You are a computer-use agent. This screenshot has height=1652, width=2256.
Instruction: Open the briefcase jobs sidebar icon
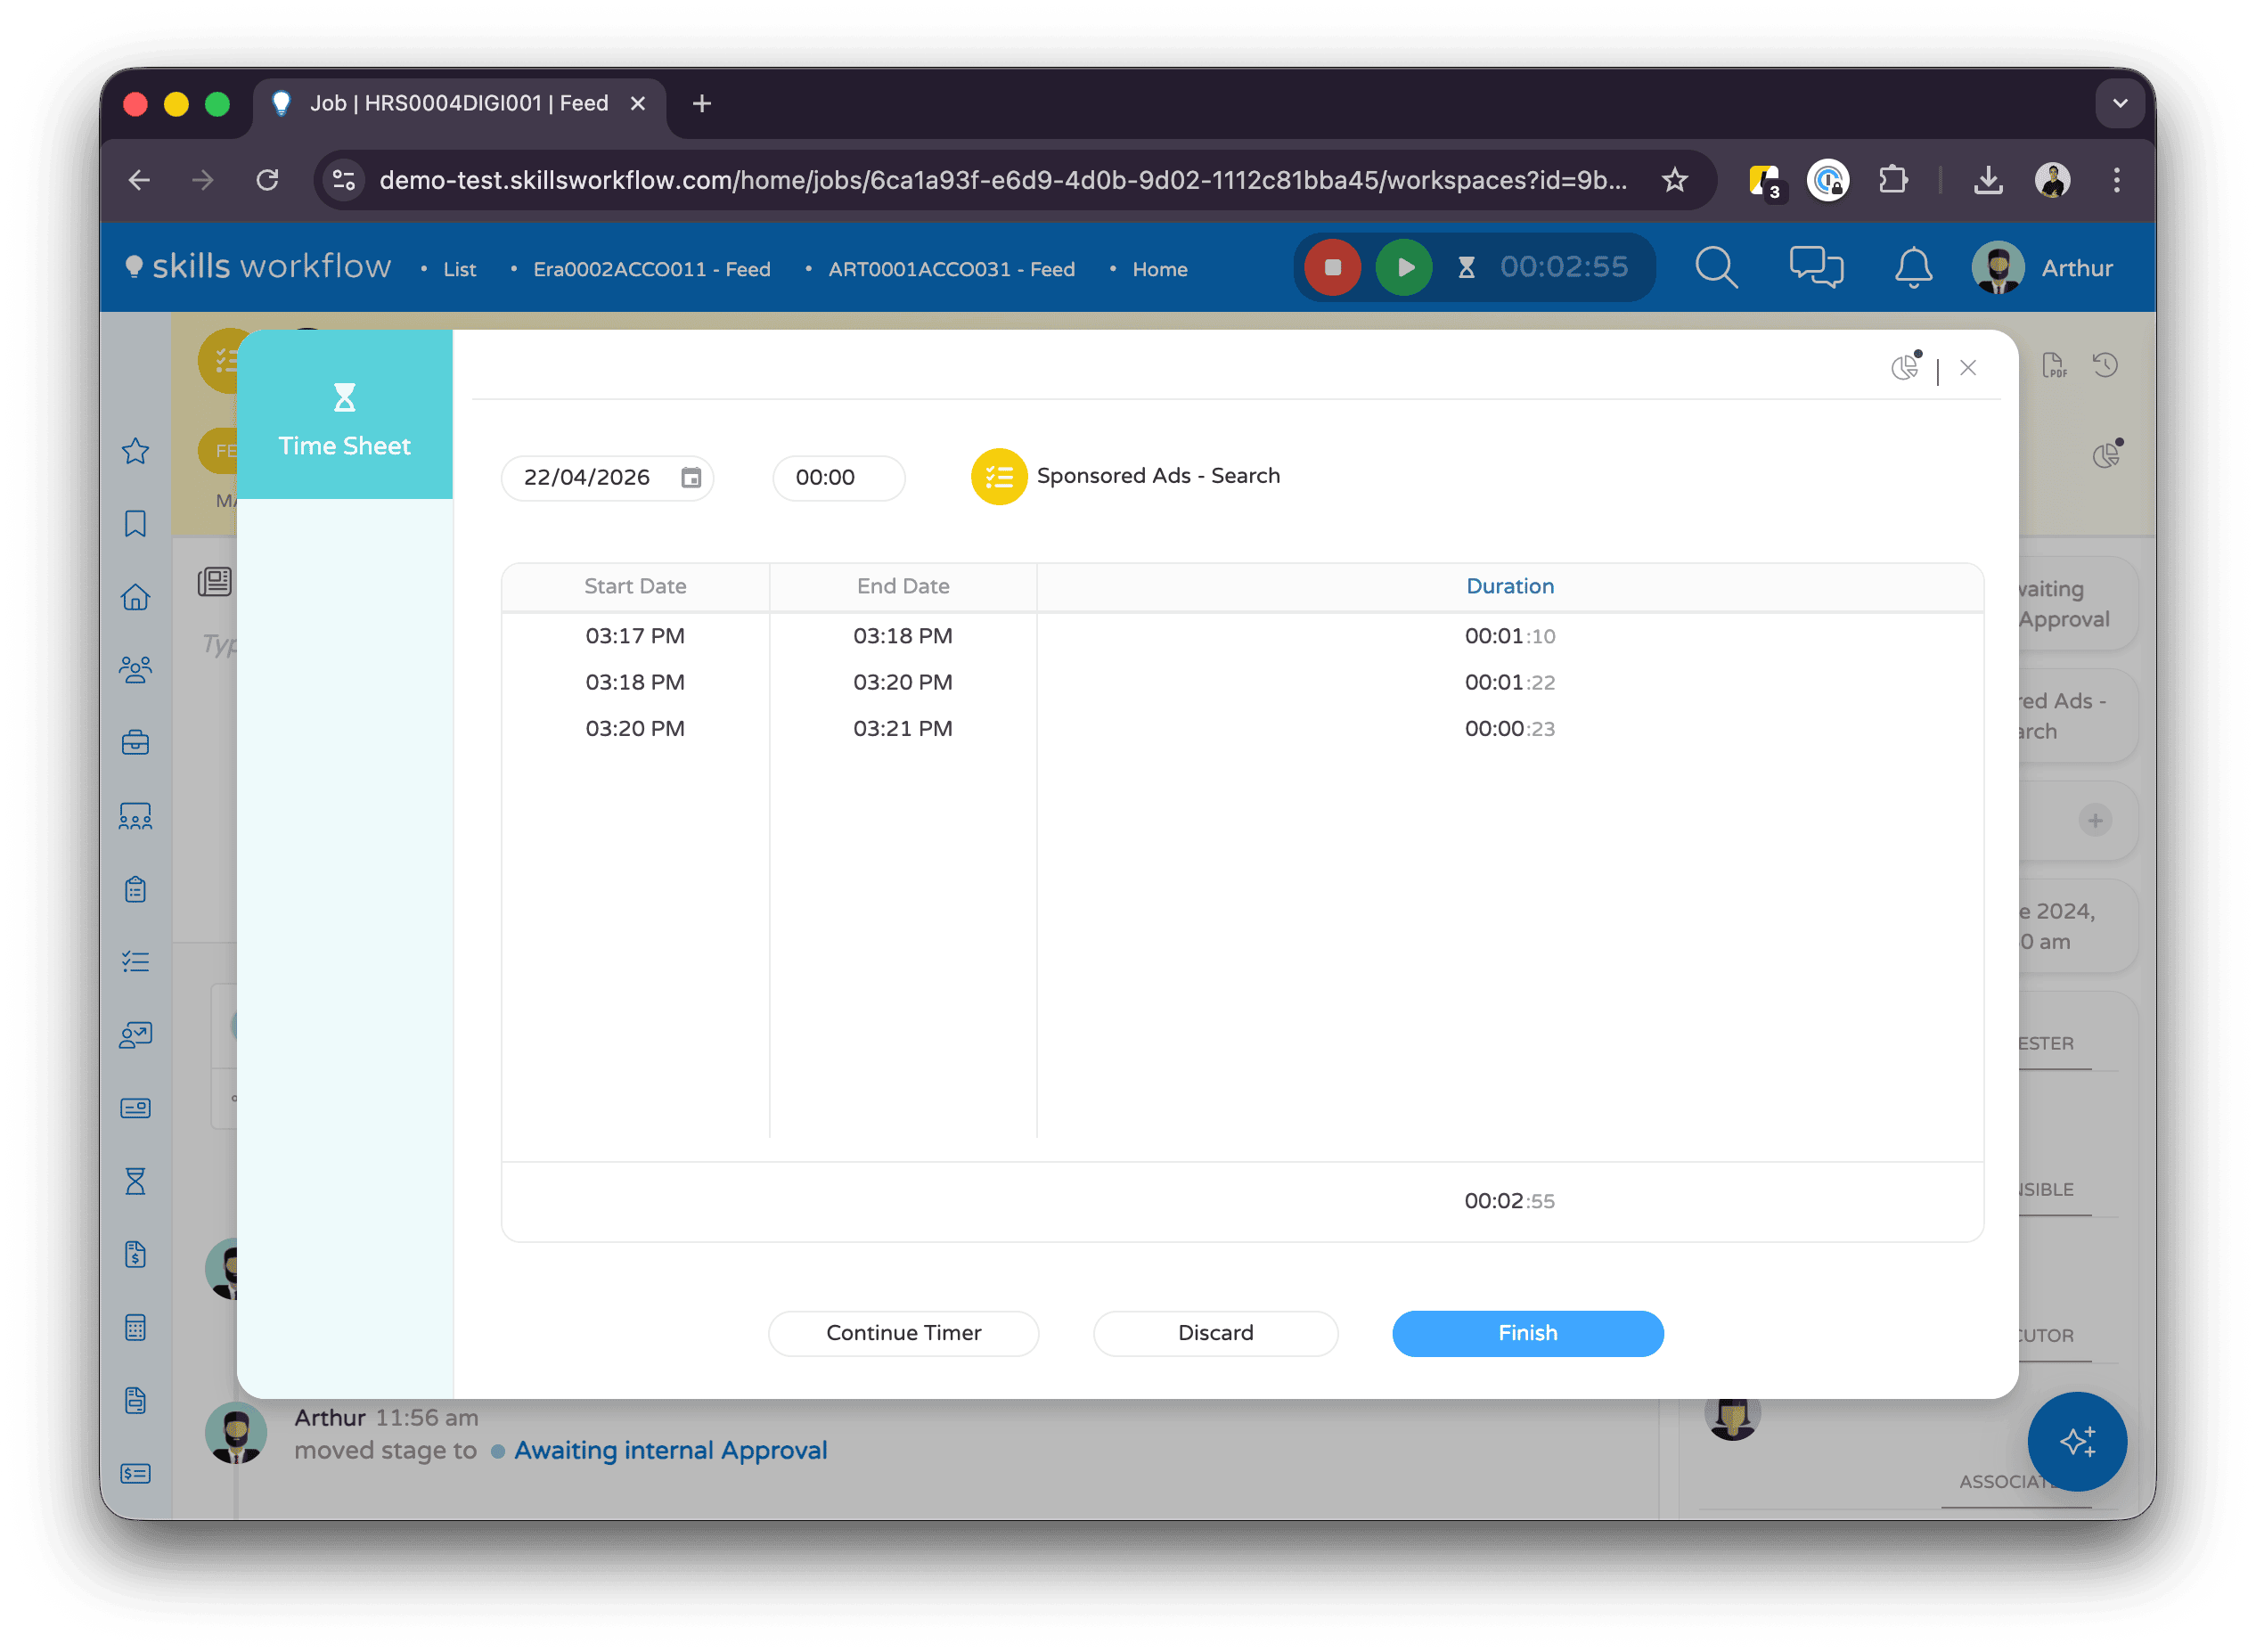tap(135, 743)
